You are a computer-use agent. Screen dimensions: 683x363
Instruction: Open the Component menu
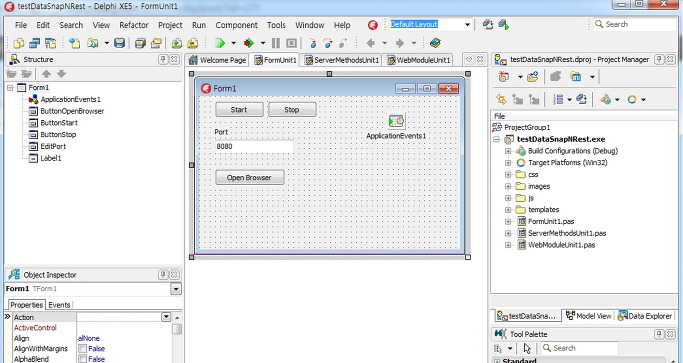[237, 25]
